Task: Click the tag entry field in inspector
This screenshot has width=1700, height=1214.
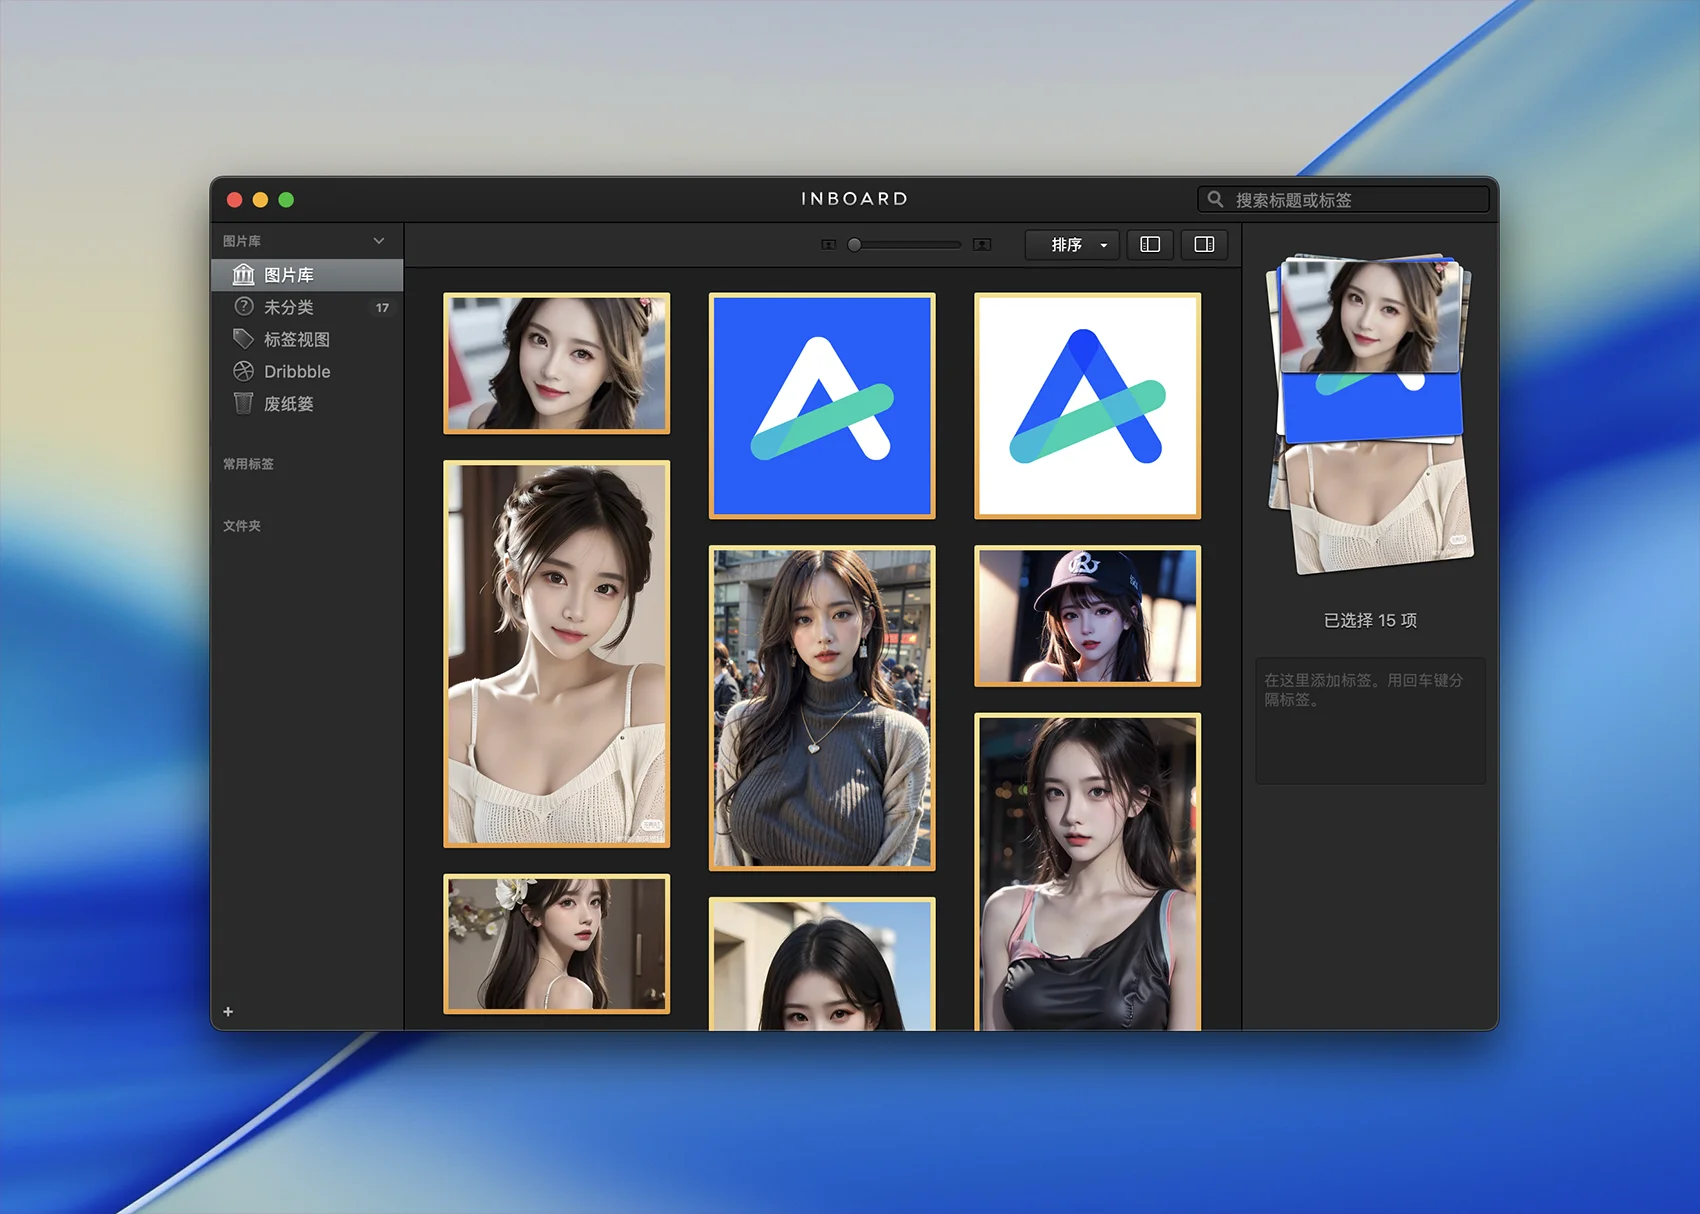Action: pos(1370,720)
